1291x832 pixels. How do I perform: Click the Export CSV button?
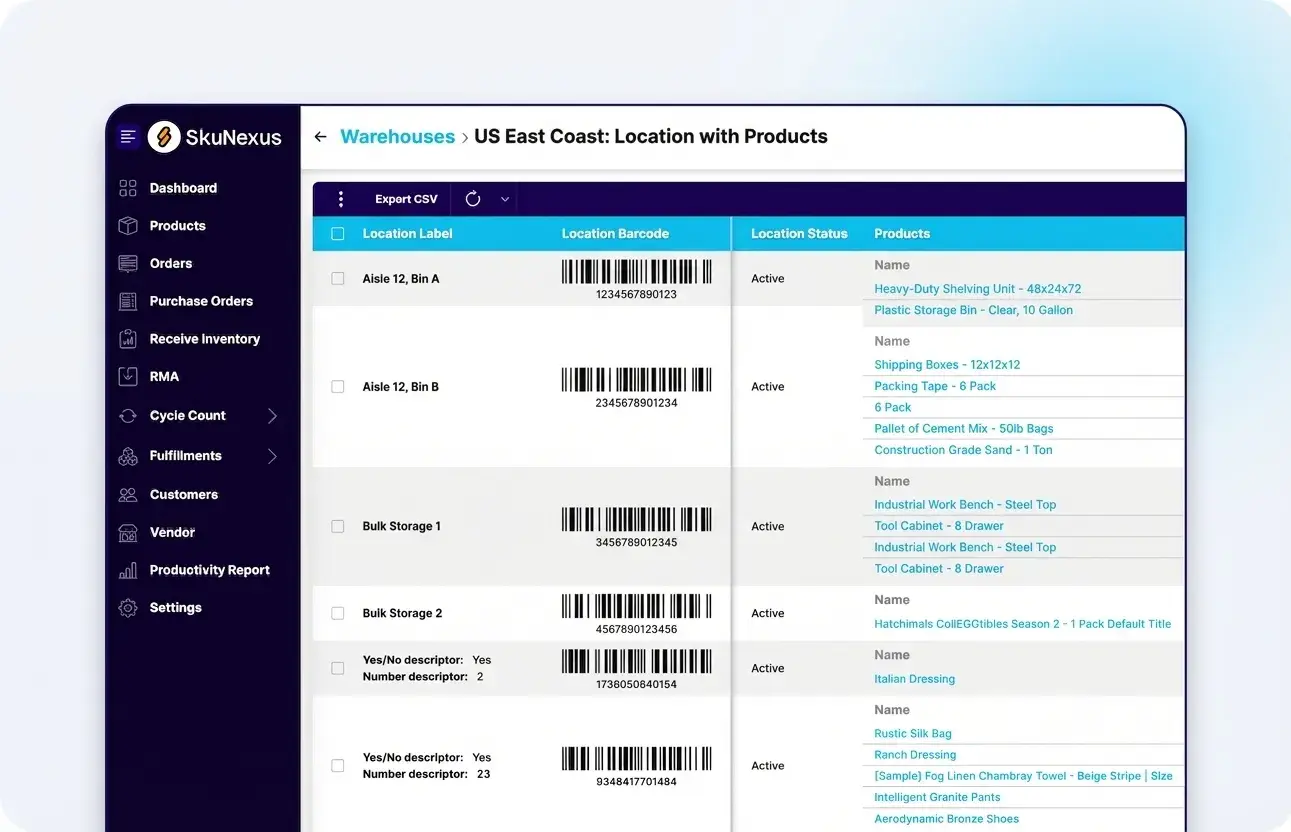point(406,199)
